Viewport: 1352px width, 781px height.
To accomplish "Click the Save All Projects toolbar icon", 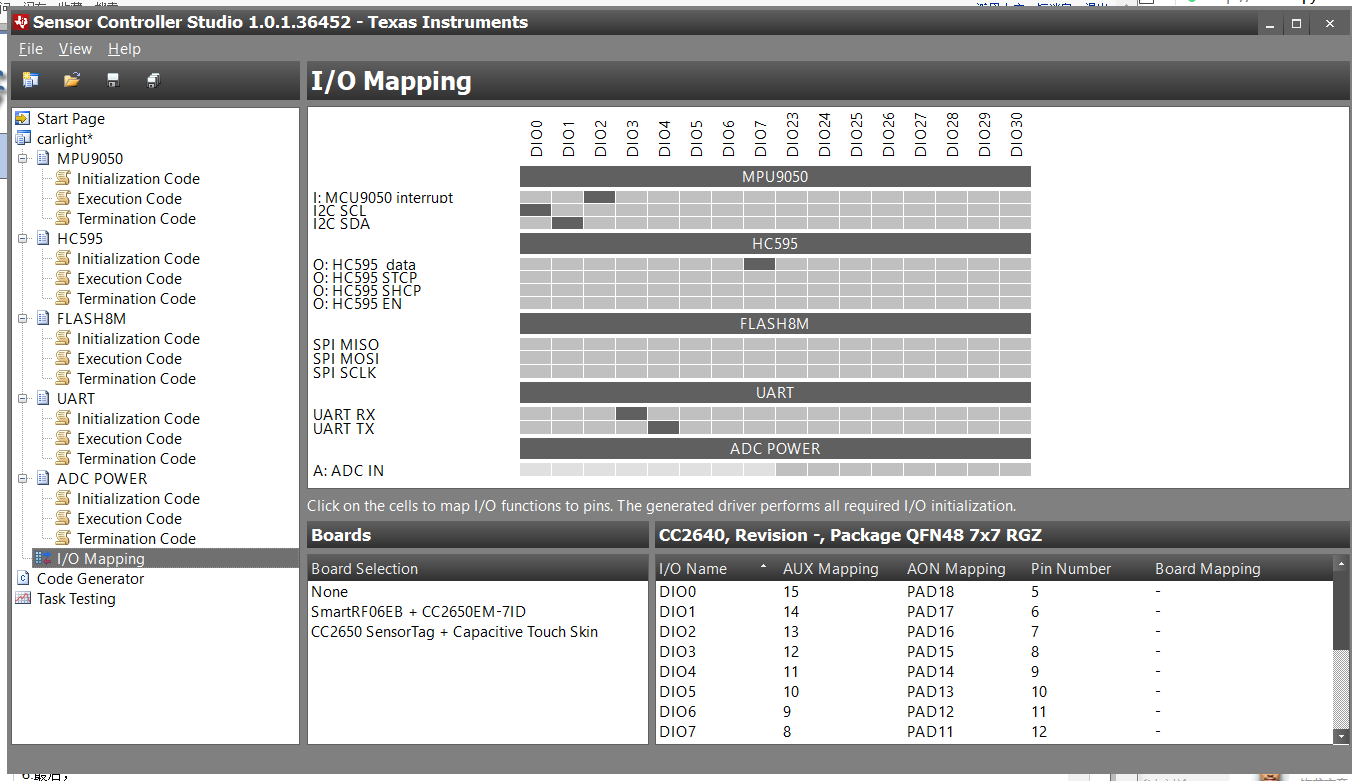I will tap(154, 80).
